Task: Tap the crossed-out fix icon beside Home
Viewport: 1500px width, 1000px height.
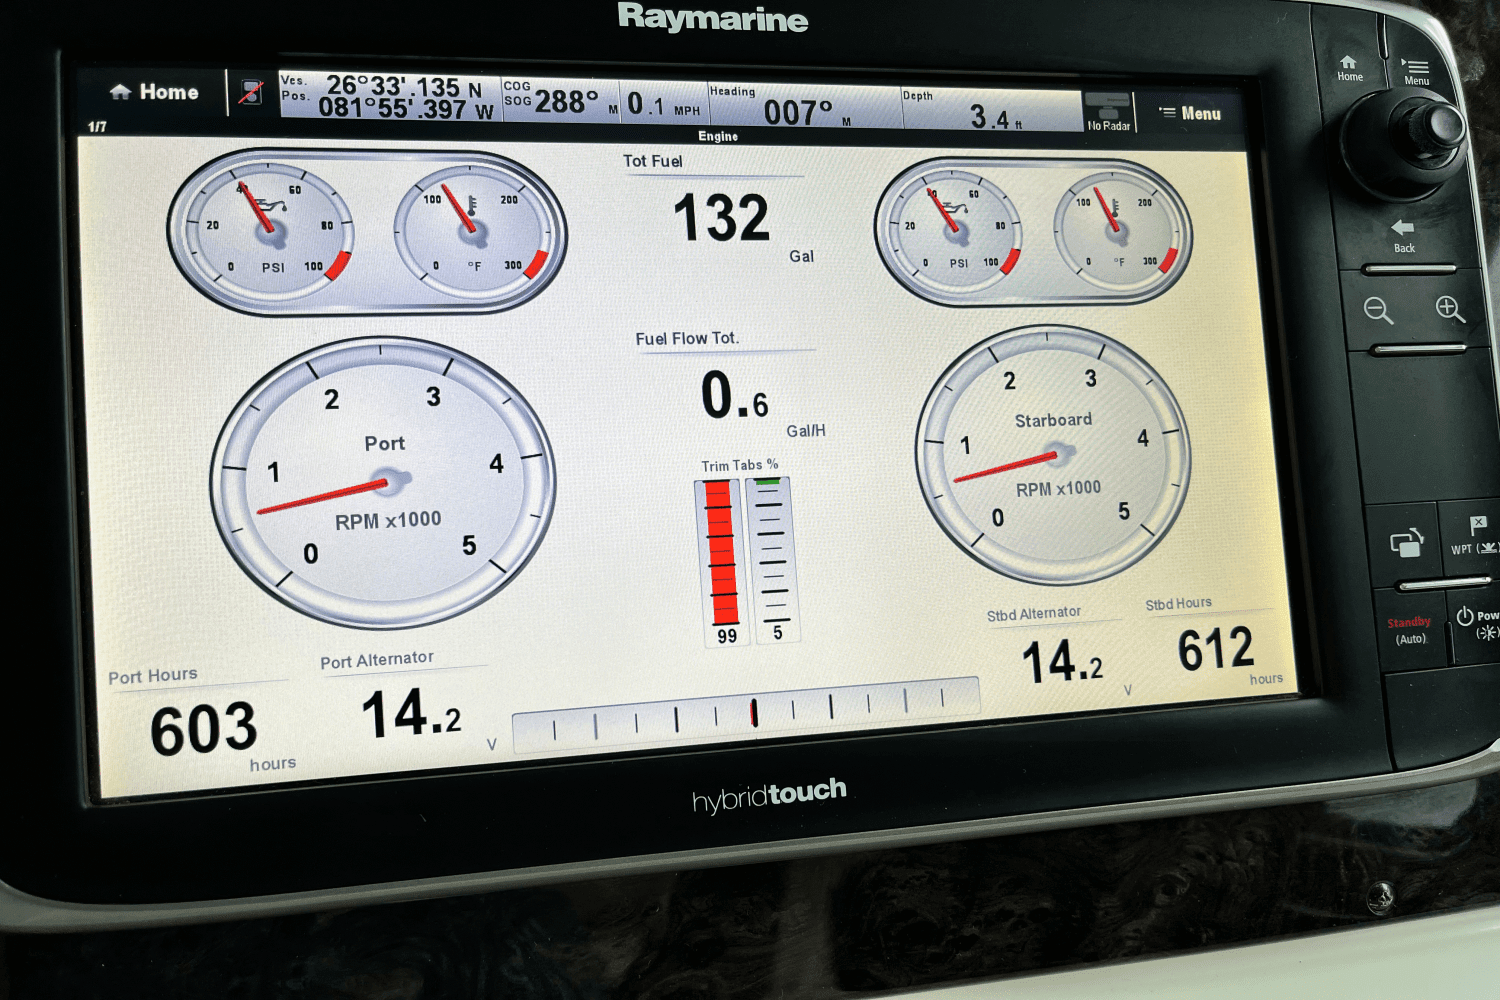Action: pyautogui.click(x=254, y=92)
